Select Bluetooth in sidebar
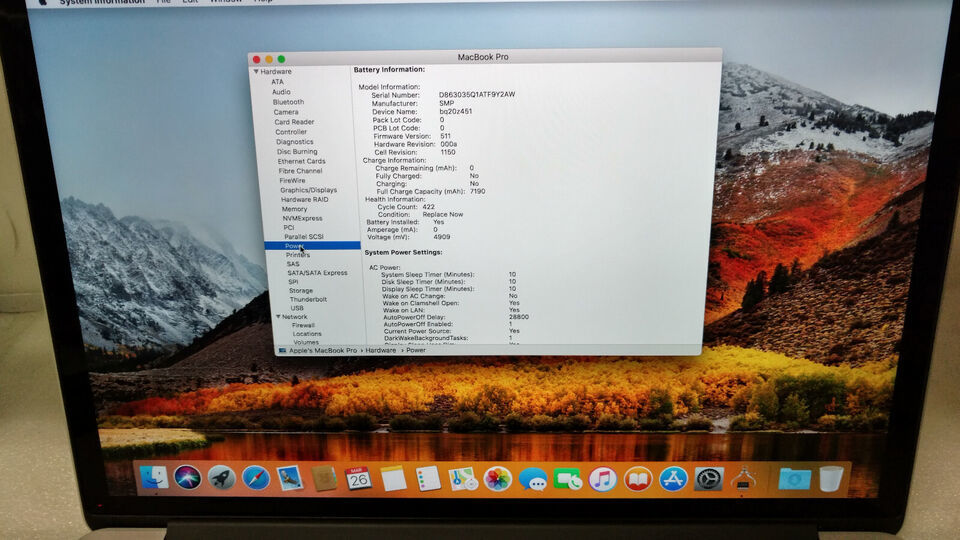This screenshot has height=540, width=960. (288, 102)
